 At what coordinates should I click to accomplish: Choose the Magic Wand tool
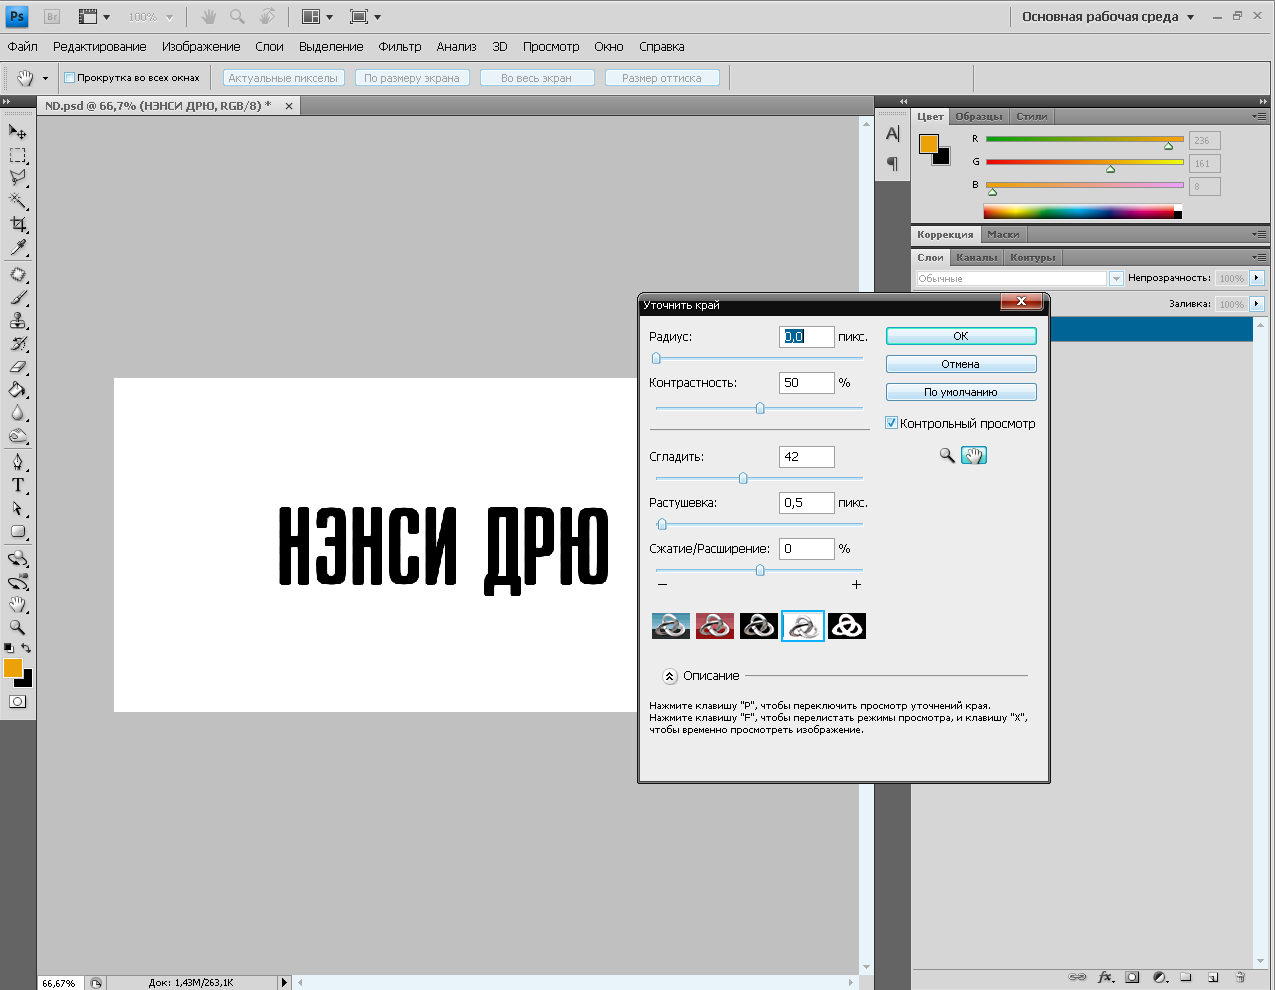pyautogui.click(x=18, y=201)
